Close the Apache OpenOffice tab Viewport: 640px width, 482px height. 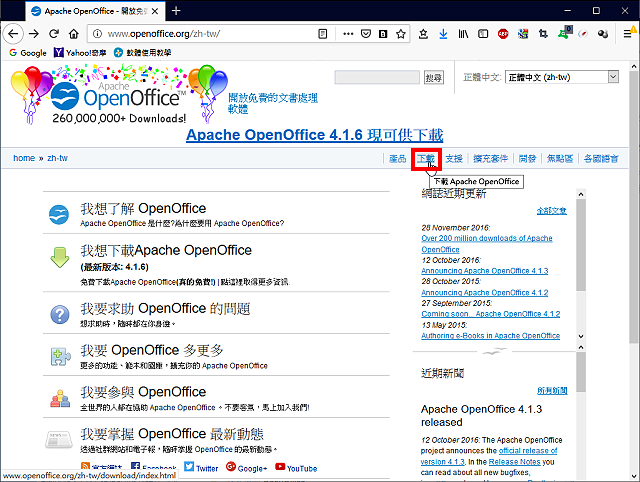pyautogui.click(x=155, y=11)
